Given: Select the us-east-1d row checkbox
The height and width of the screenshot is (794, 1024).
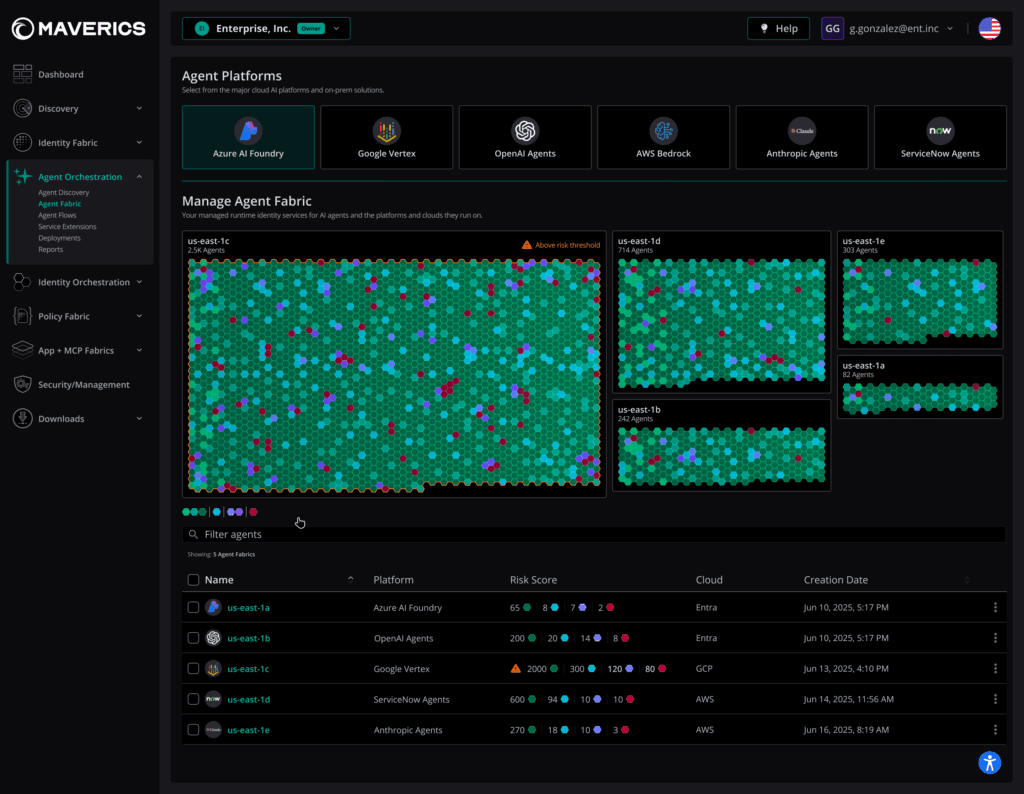Looking at the screenshot, I should tap(193, 699).
